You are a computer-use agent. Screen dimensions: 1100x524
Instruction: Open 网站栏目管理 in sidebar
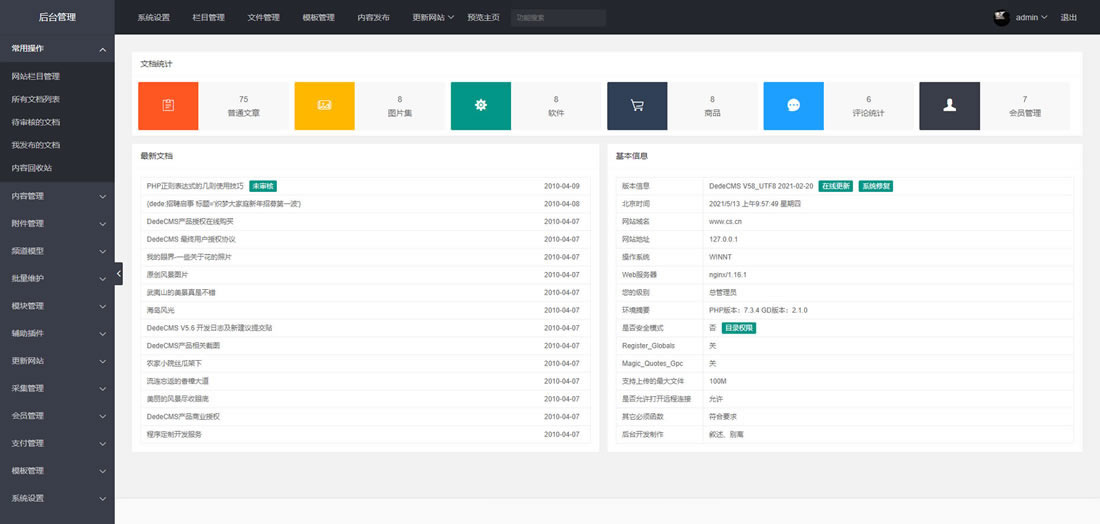click(x=36, y=76)
